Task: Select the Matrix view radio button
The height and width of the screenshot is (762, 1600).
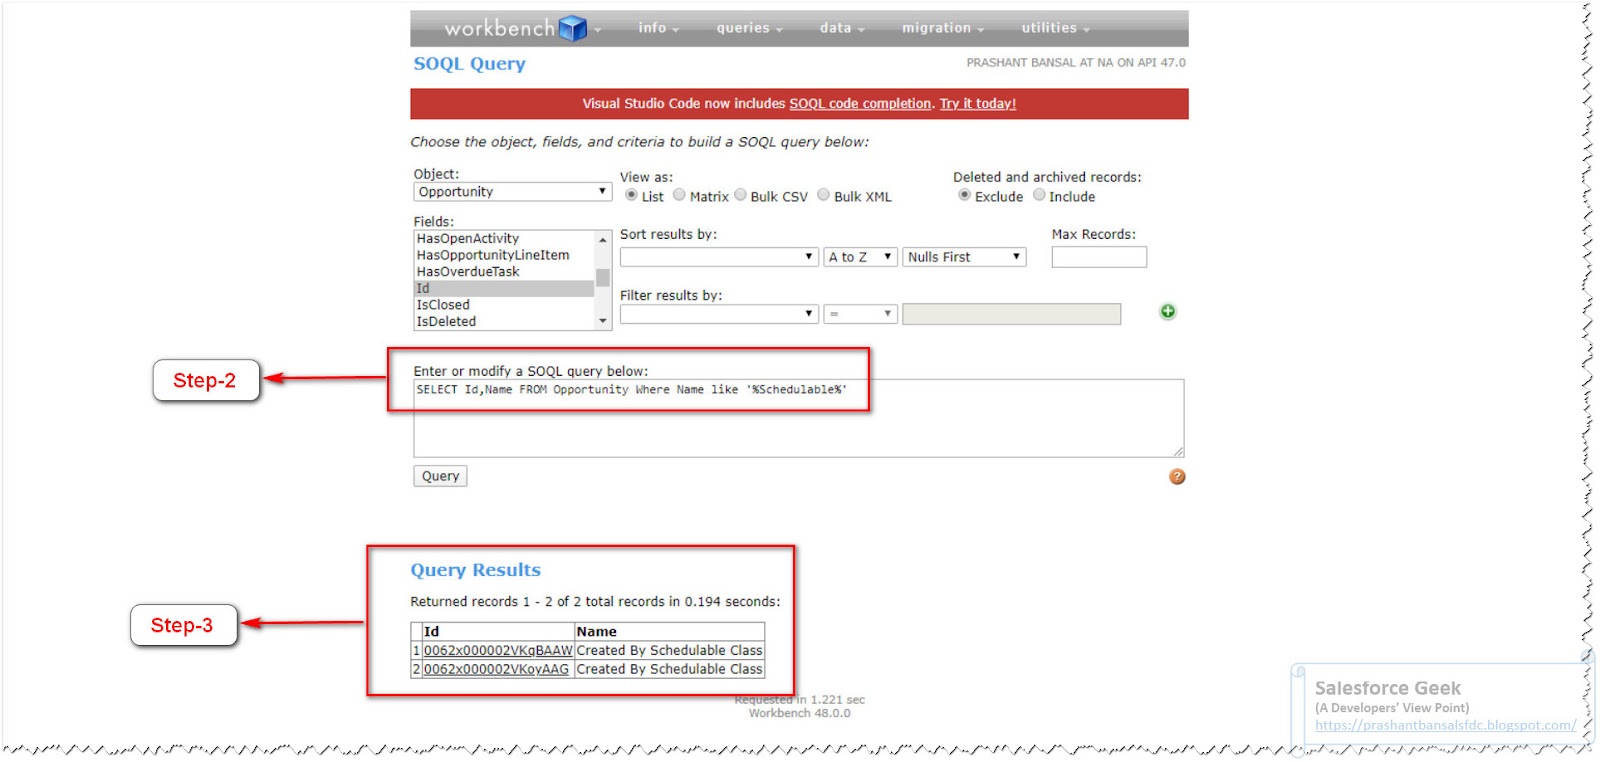Action: pyautogui.click(x=679, y=195)
